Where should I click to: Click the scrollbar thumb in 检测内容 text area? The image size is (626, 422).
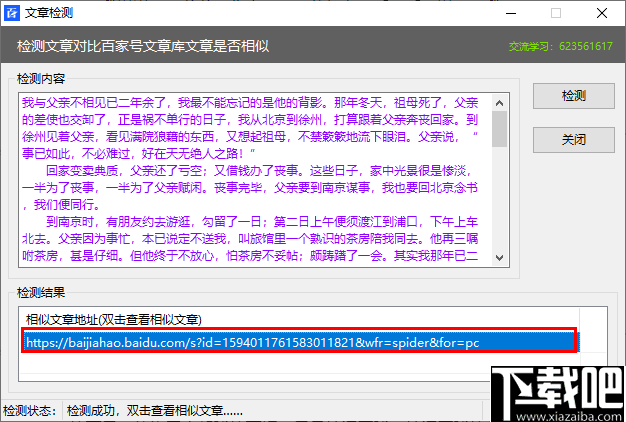[499, 129]
